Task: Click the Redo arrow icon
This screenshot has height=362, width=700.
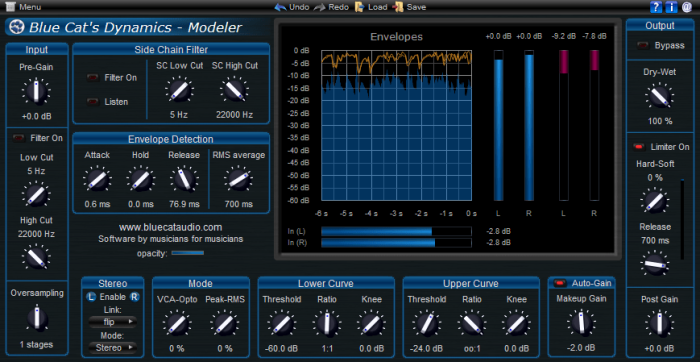Action: click(x=319, y=7)
